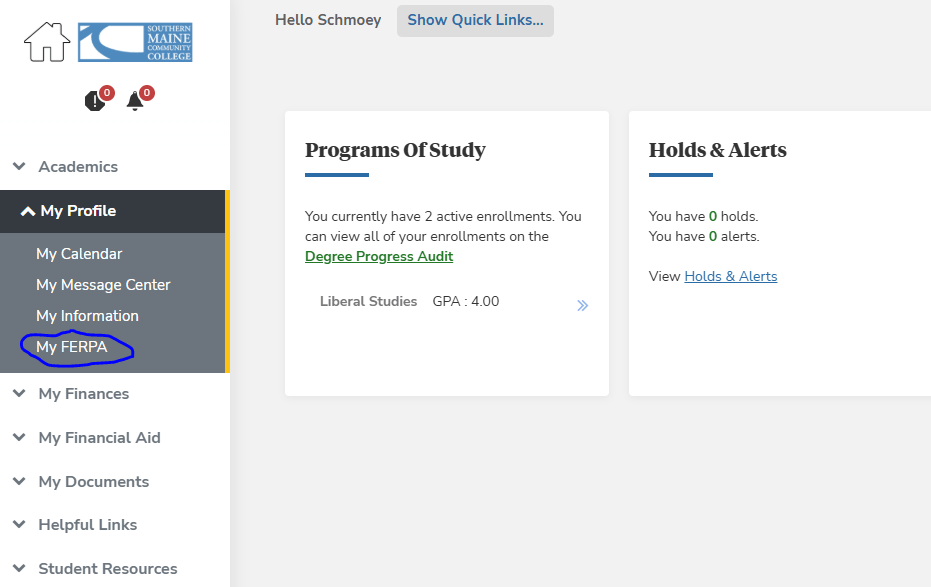
Task: Click the double-arrow next to Liberal Studies
Action: [x=582, y=306]
